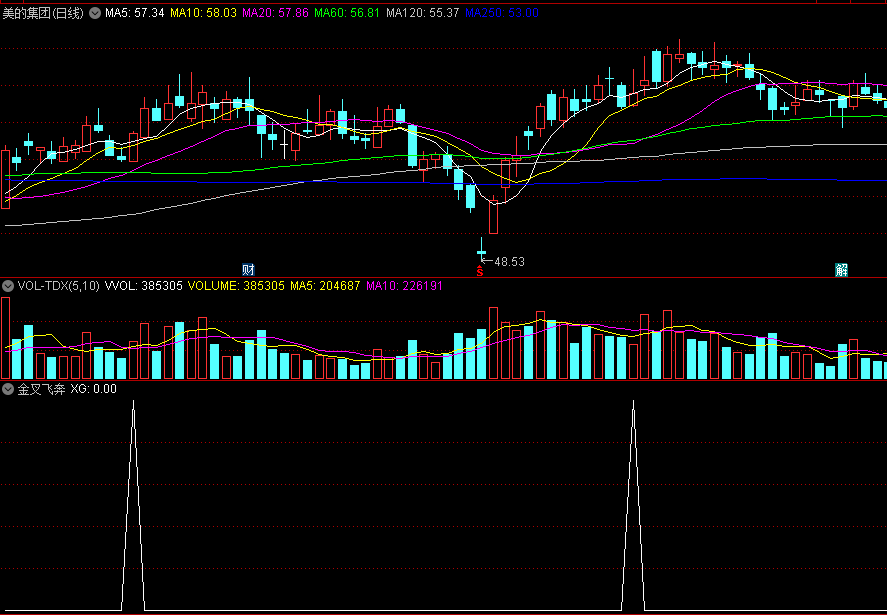Click the second XG signal spike peak
887x615 pixels.
point(634,402)
